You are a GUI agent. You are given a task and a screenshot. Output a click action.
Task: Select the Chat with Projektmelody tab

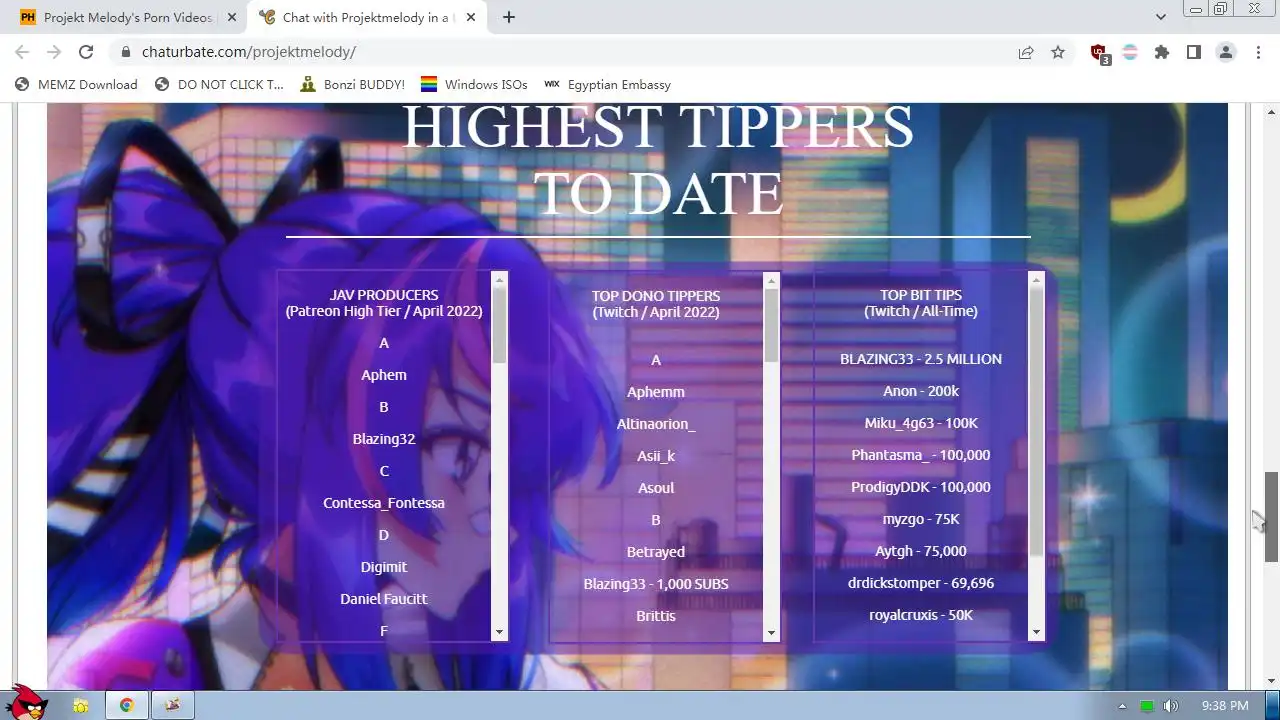[365, 17]
